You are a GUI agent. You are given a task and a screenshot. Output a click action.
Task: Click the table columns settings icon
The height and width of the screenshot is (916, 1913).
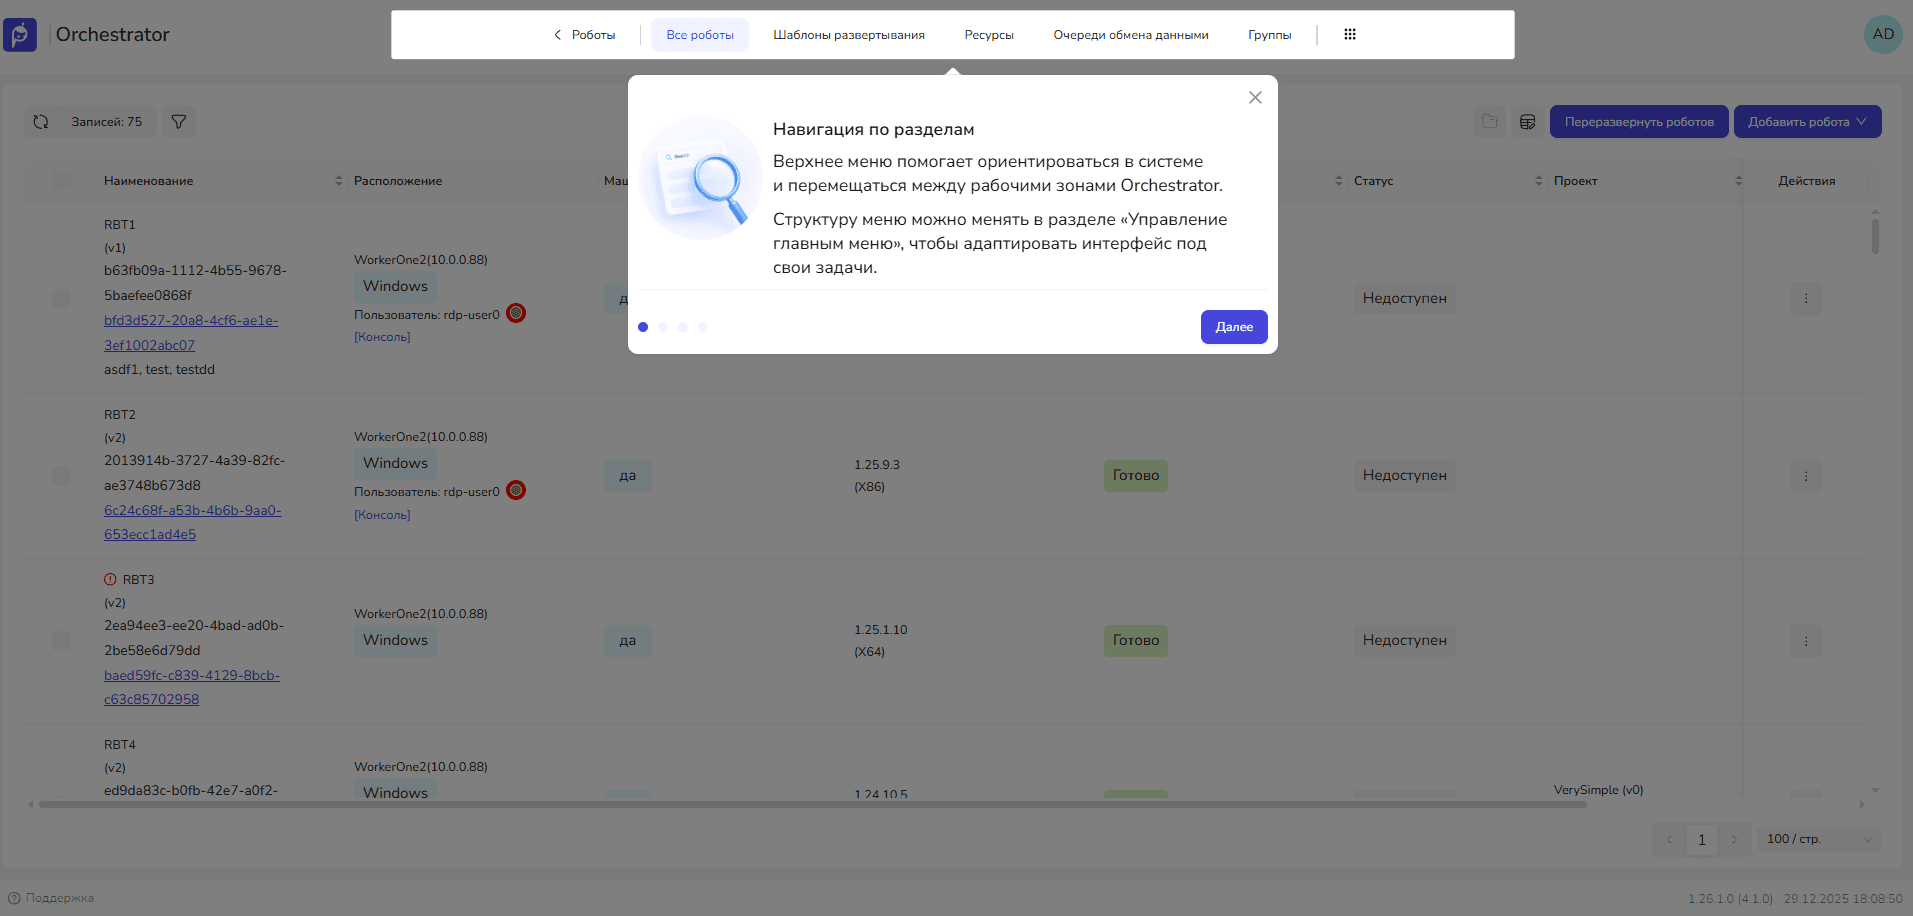pyautogui.click(x=1527, y=122)
